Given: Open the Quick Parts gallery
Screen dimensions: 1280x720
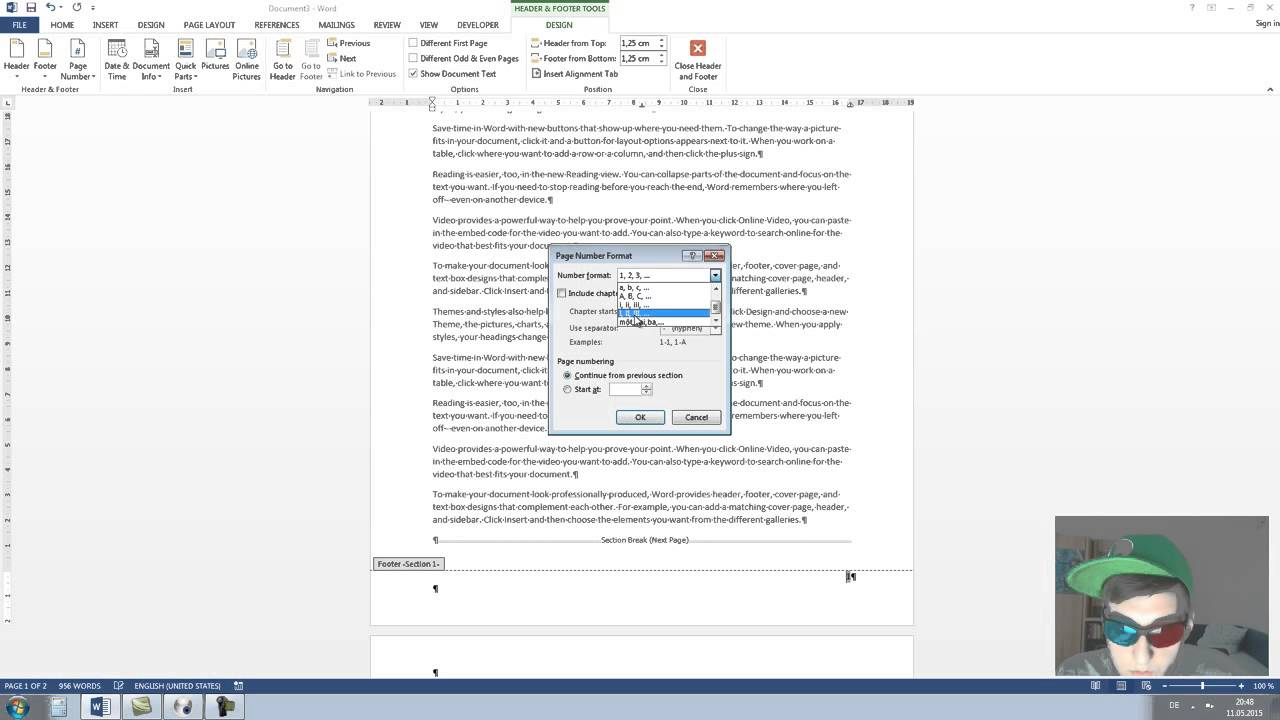Looking at the screenshot, I should point(185,59).
